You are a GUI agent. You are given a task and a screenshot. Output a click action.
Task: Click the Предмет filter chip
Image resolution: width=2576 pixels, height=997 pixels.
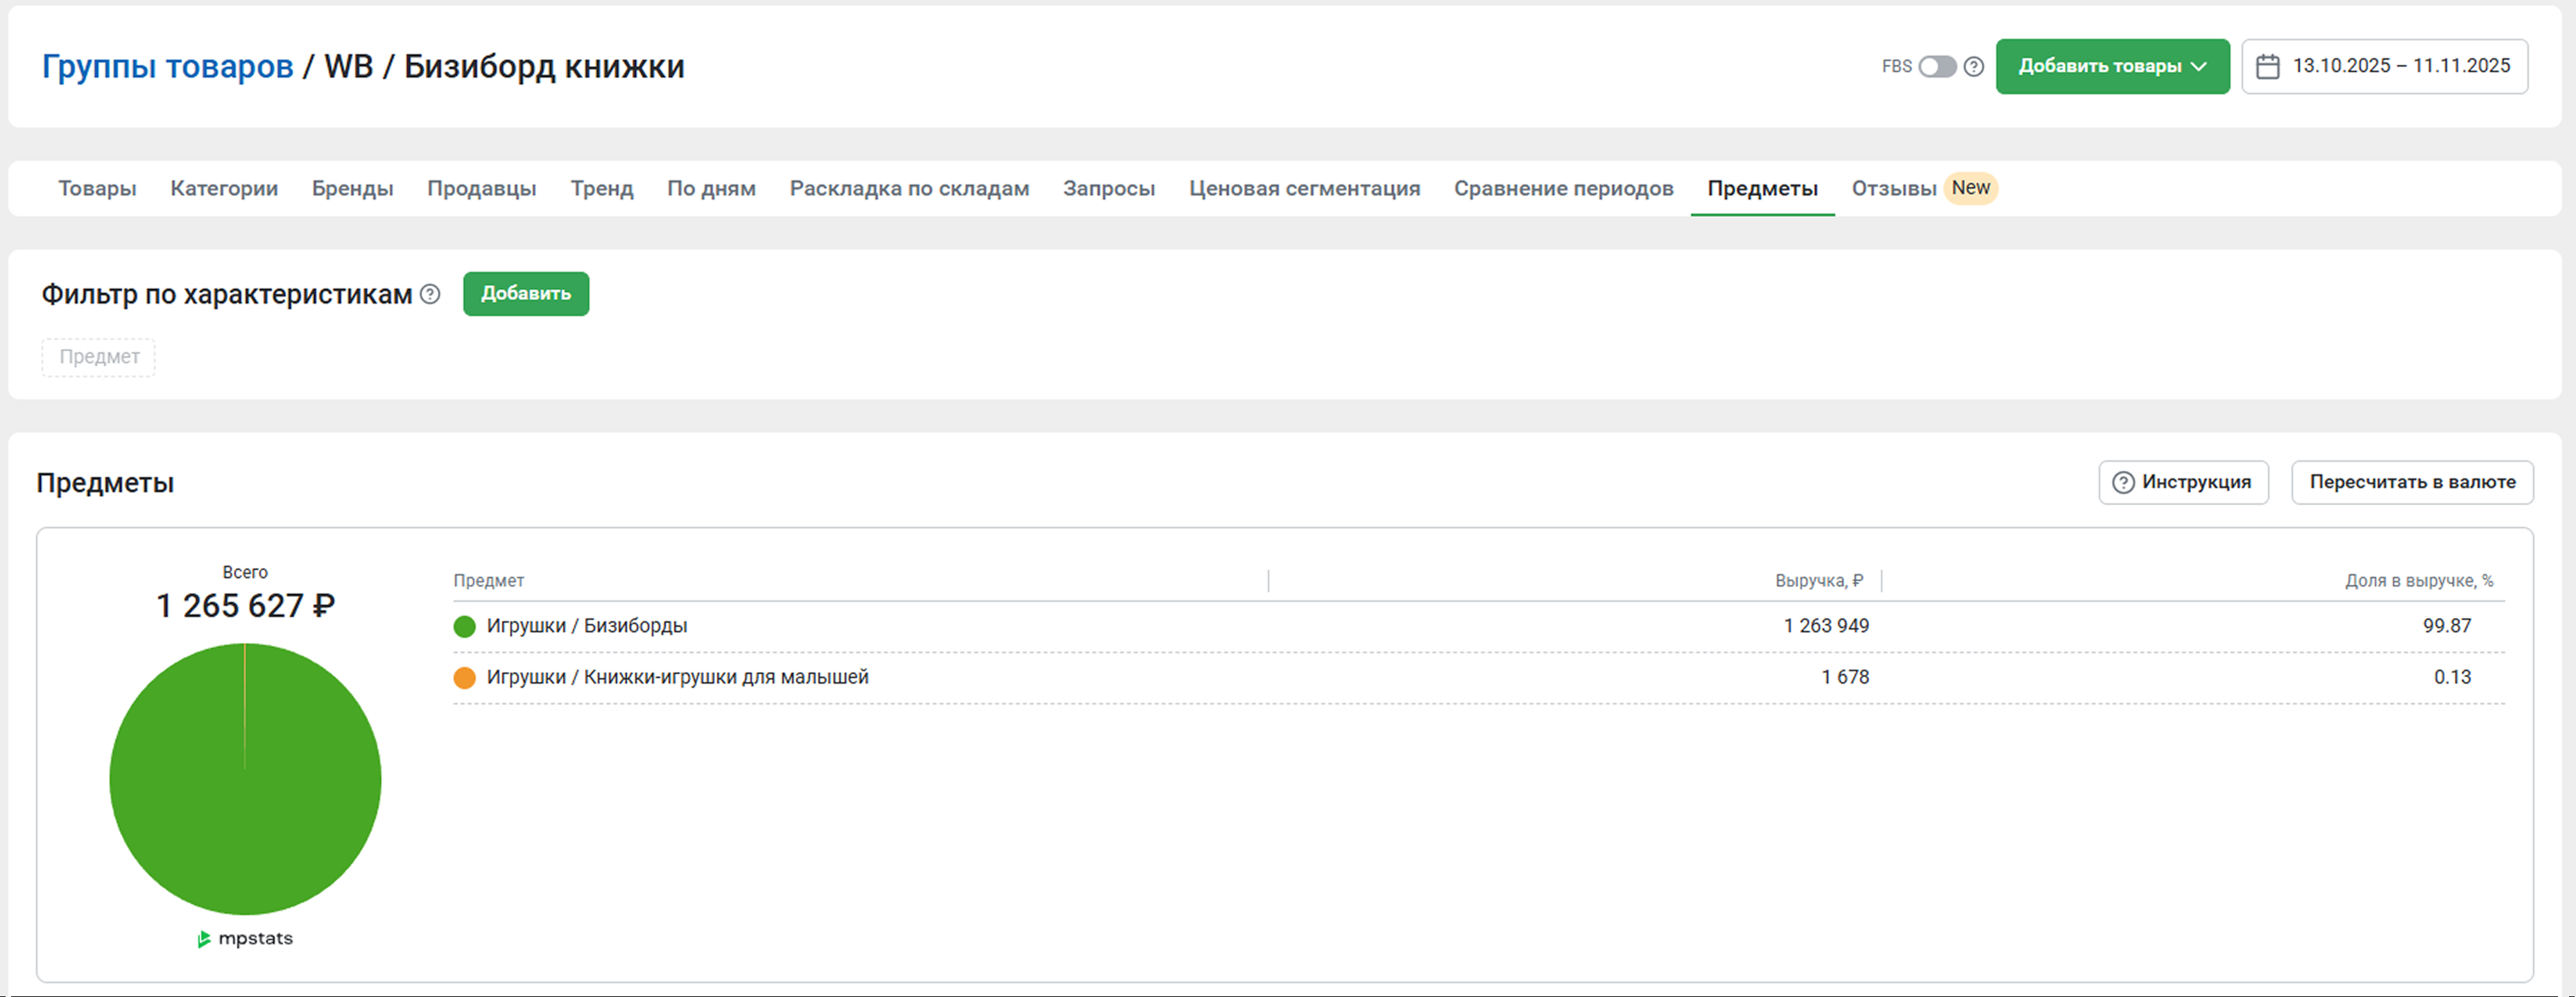tap(98, 357)
